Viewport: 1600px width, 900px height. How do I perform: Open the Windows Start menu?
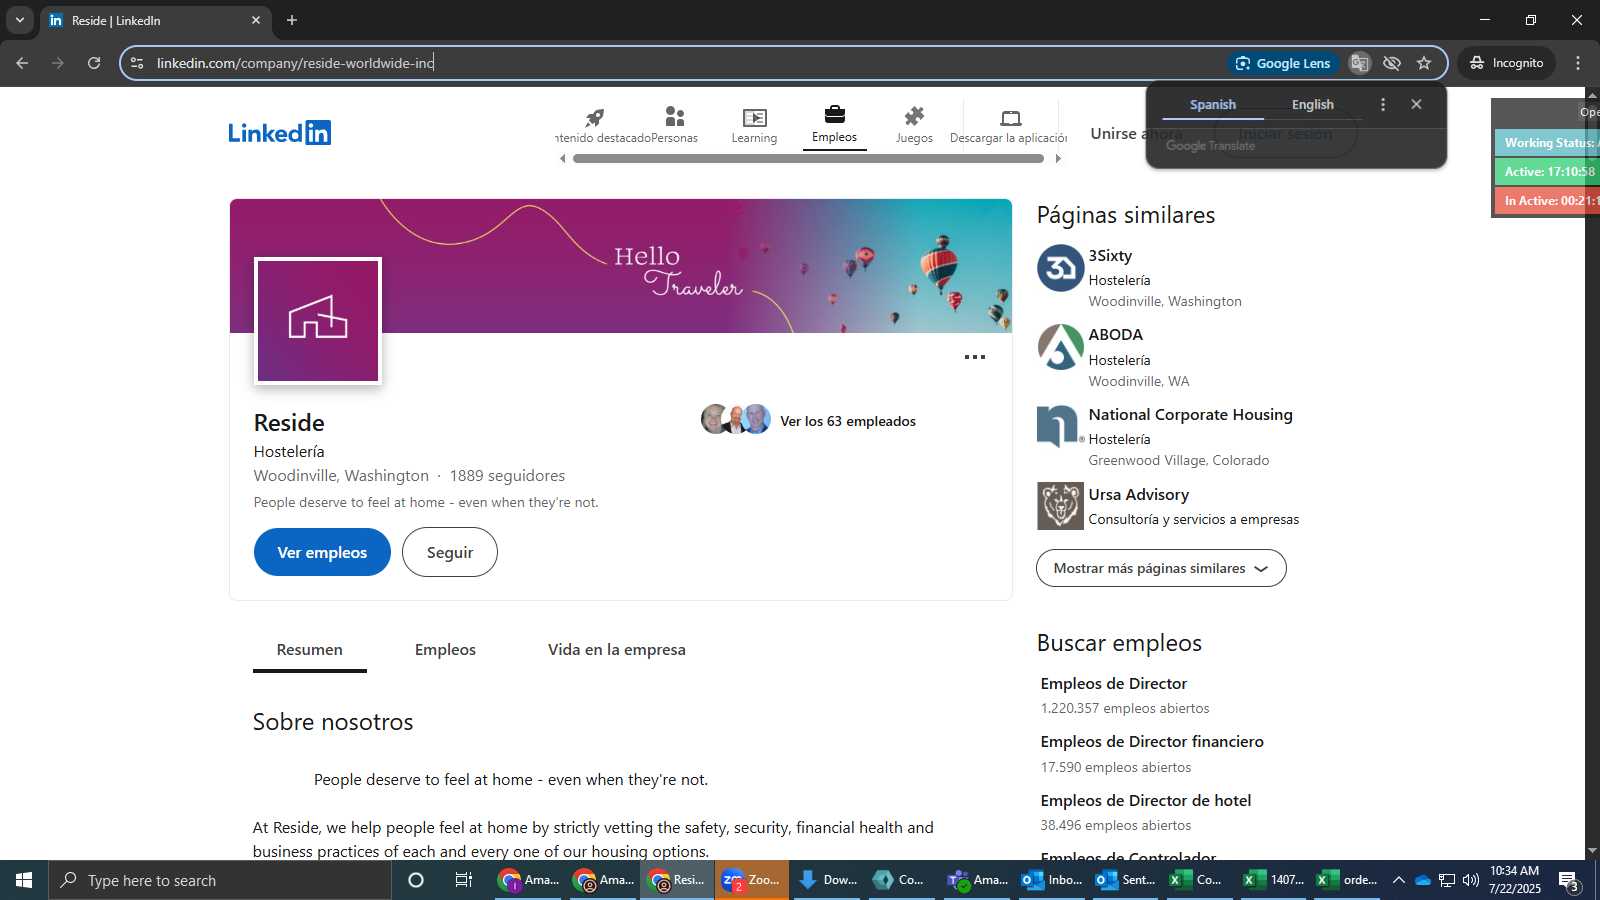[24, 880]
